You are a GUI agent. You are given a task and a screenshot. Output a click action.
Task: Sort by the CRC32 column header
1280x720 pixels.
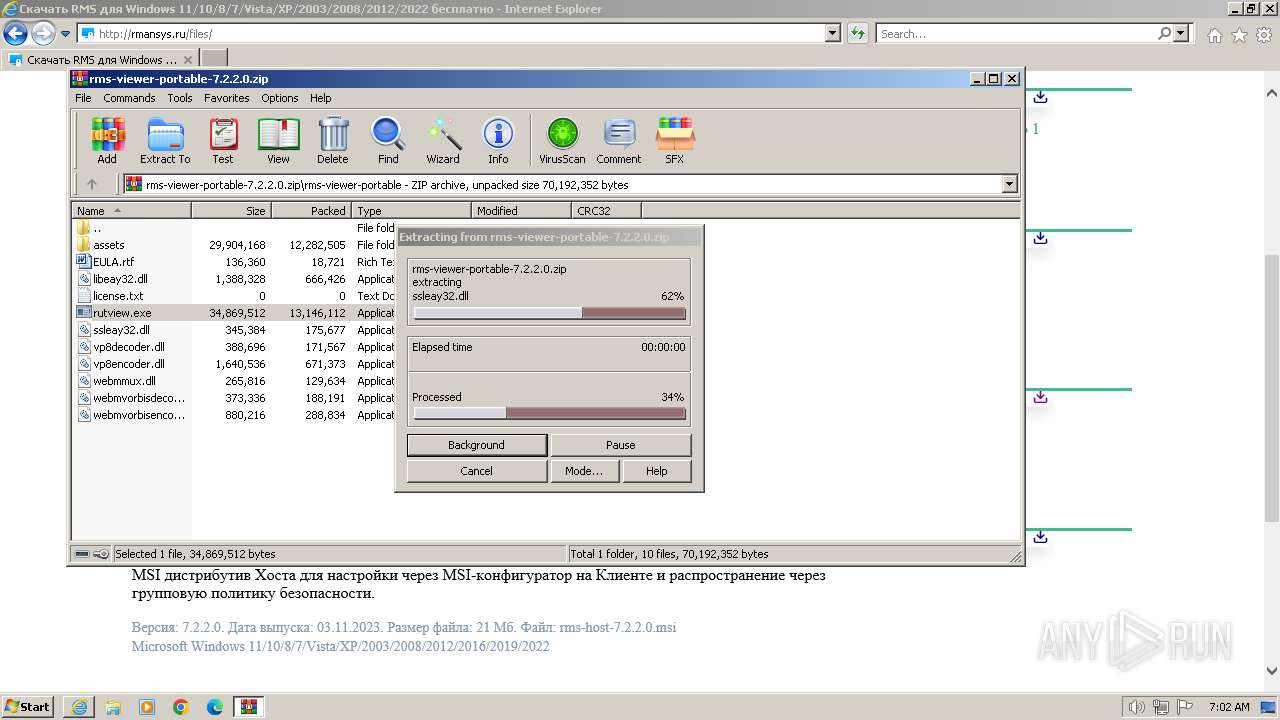[x=606, y=211]
